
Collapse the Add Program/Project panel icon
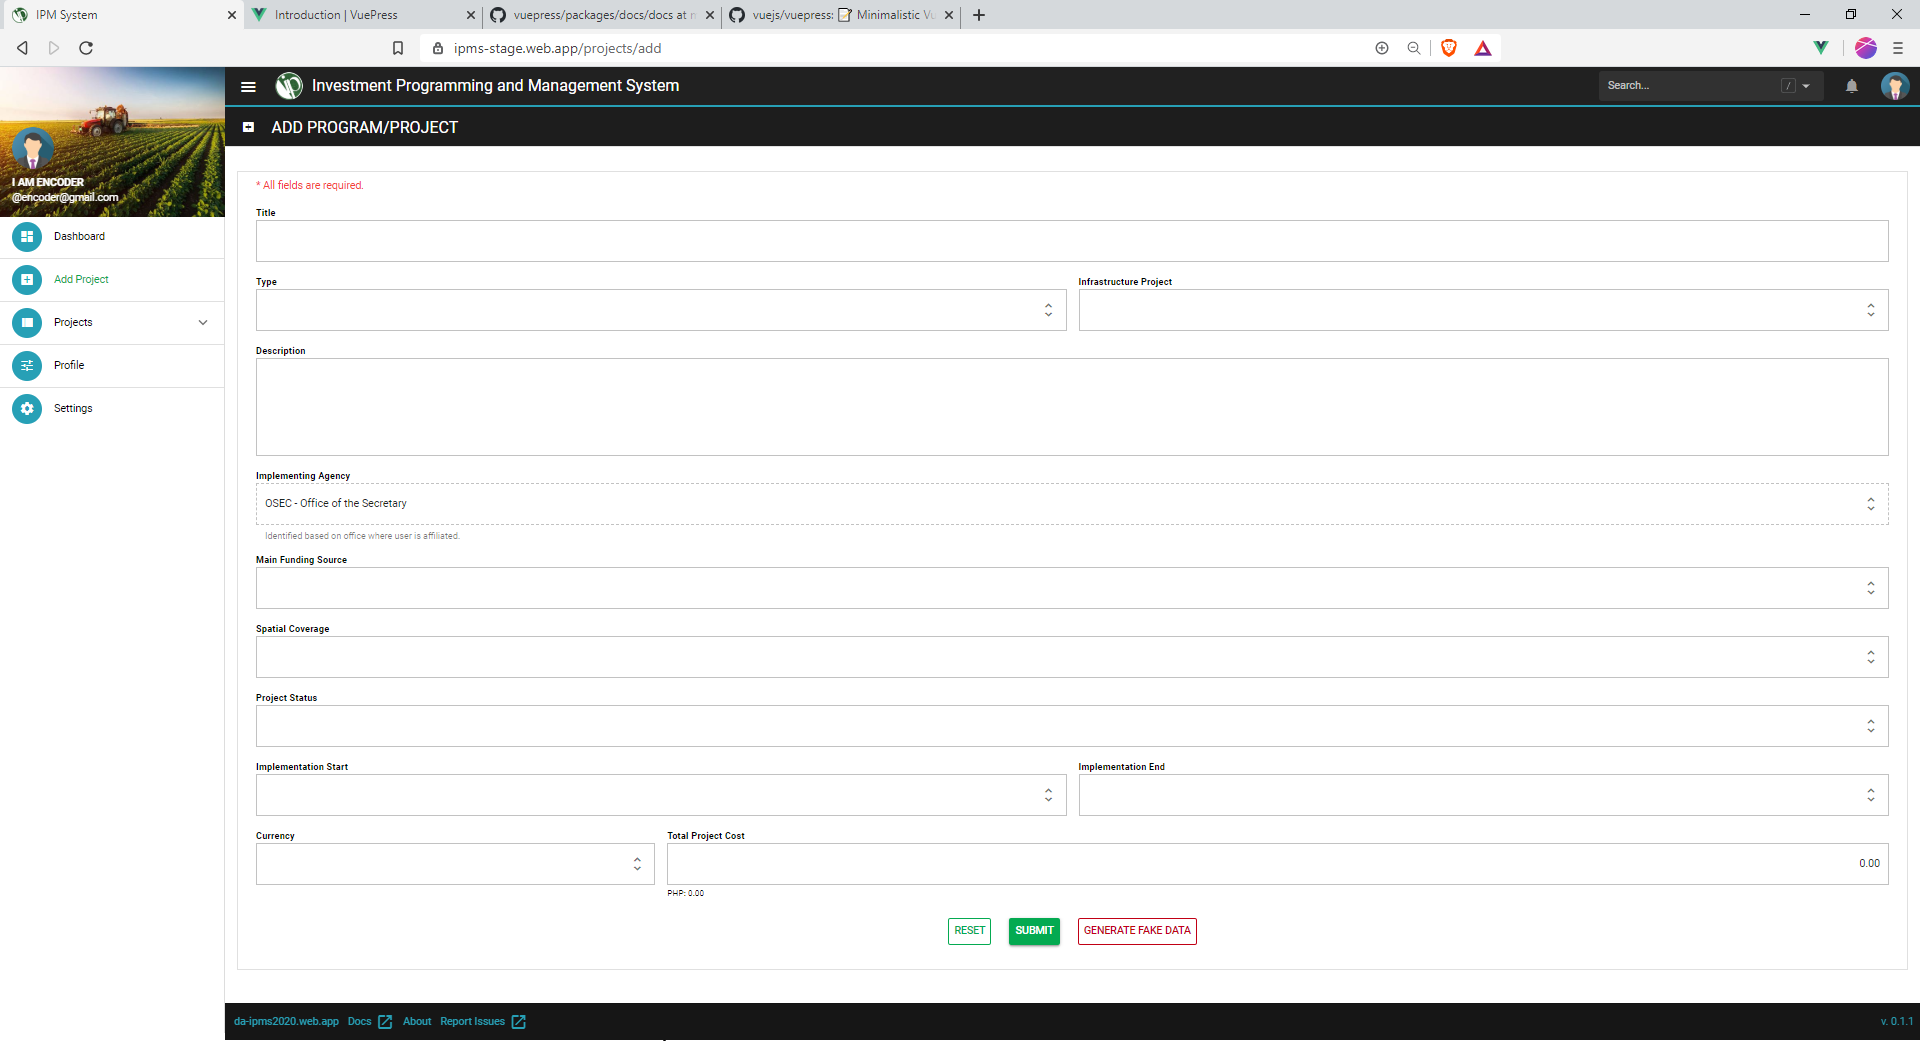click(x=248, y=127)
